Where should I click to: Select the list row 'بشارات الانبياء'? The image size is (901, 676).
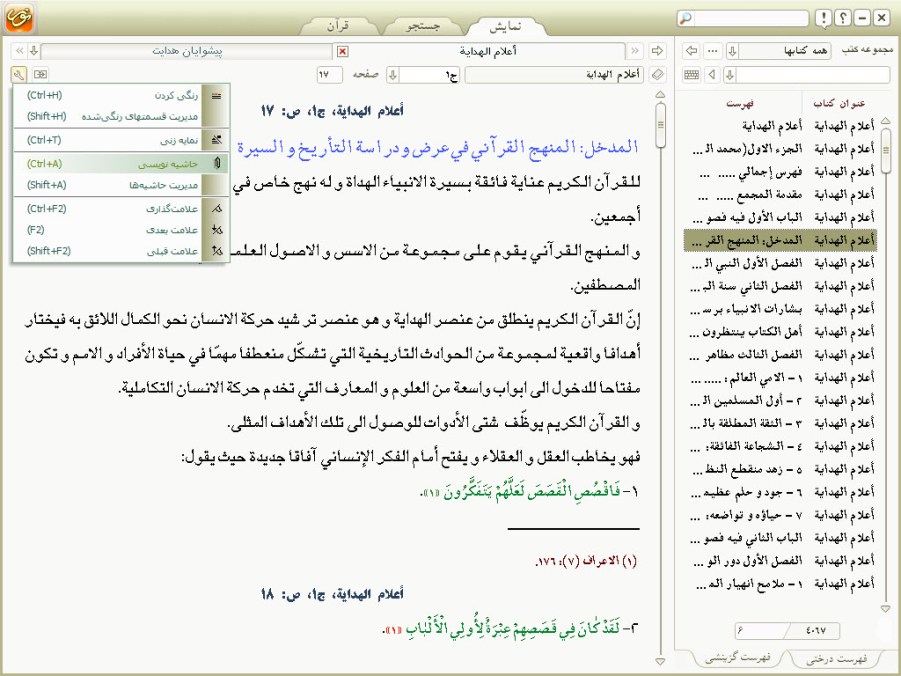tap(780, 309)
